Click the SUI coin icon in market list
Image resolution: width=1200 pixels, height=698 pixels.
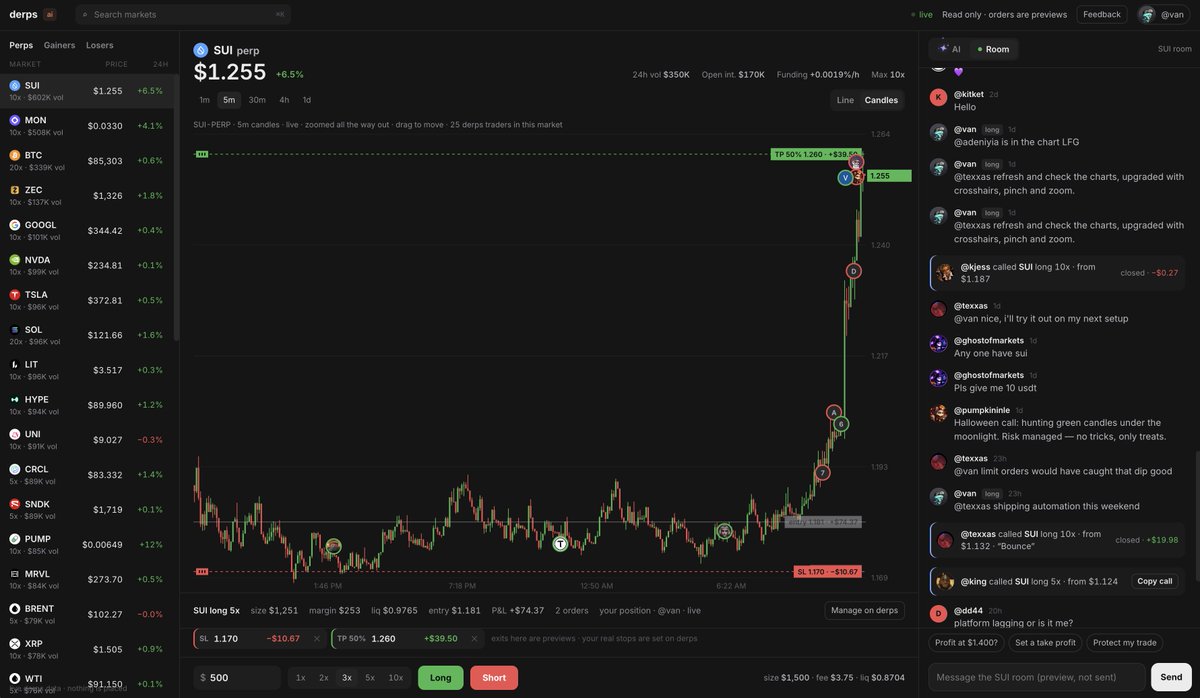pos(15,86)
